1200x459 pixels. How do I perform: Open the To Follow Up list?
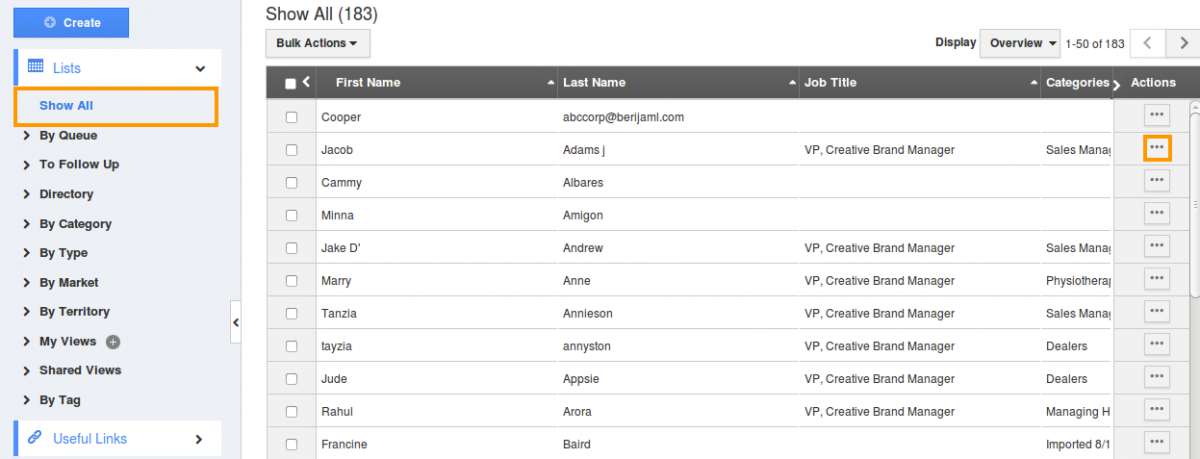(x=79, y=164)
